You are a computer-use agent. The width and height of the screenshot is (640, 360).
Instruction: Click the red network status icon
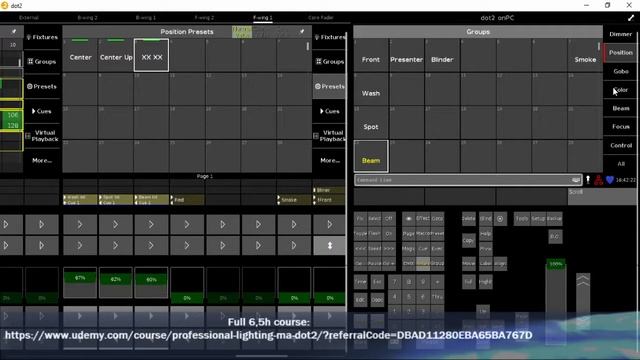tap(598, 180)
